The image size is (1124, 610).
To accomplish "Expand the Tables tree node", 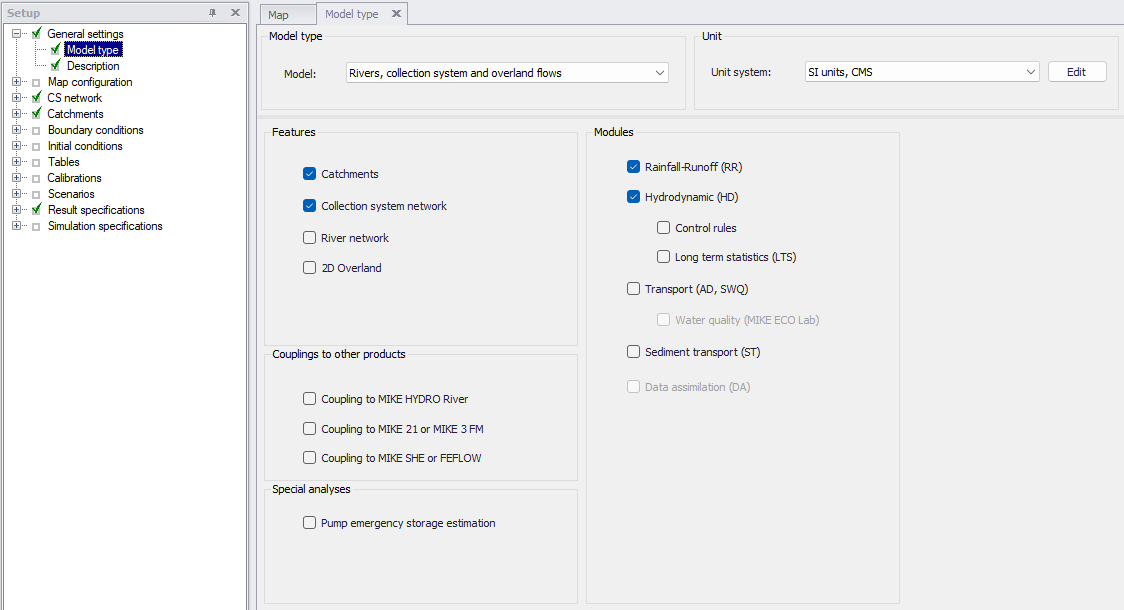I will (x=16, y=161).
